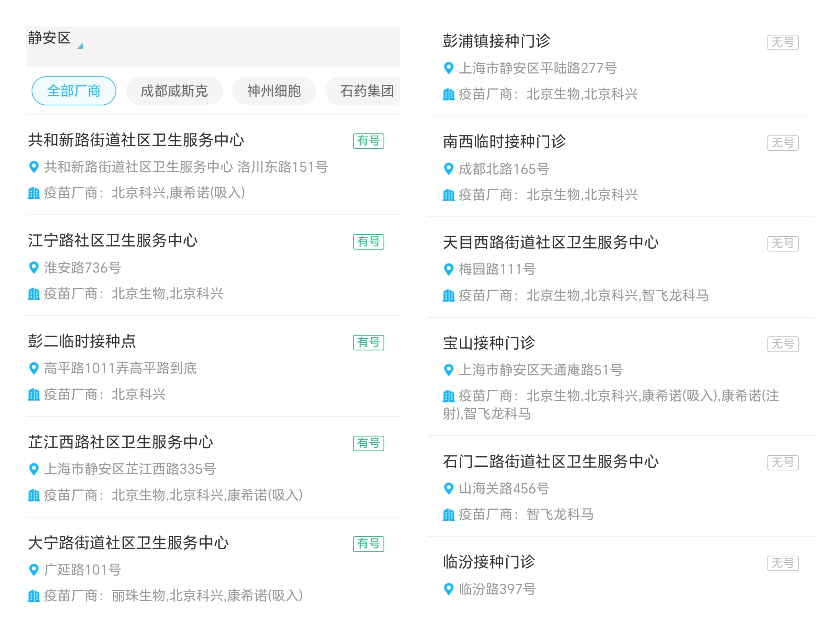This screenshot has height=630, width=840.
Task: Click the address 上海市静安区平陆路277号
Action: [537, 69]
